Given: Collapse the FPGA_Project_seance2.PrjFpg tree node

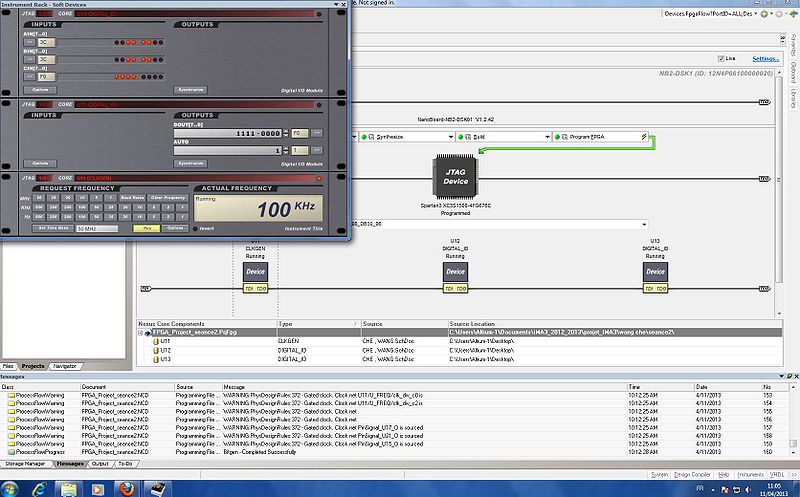Looking at the screenshot, I should coord(142,332).
